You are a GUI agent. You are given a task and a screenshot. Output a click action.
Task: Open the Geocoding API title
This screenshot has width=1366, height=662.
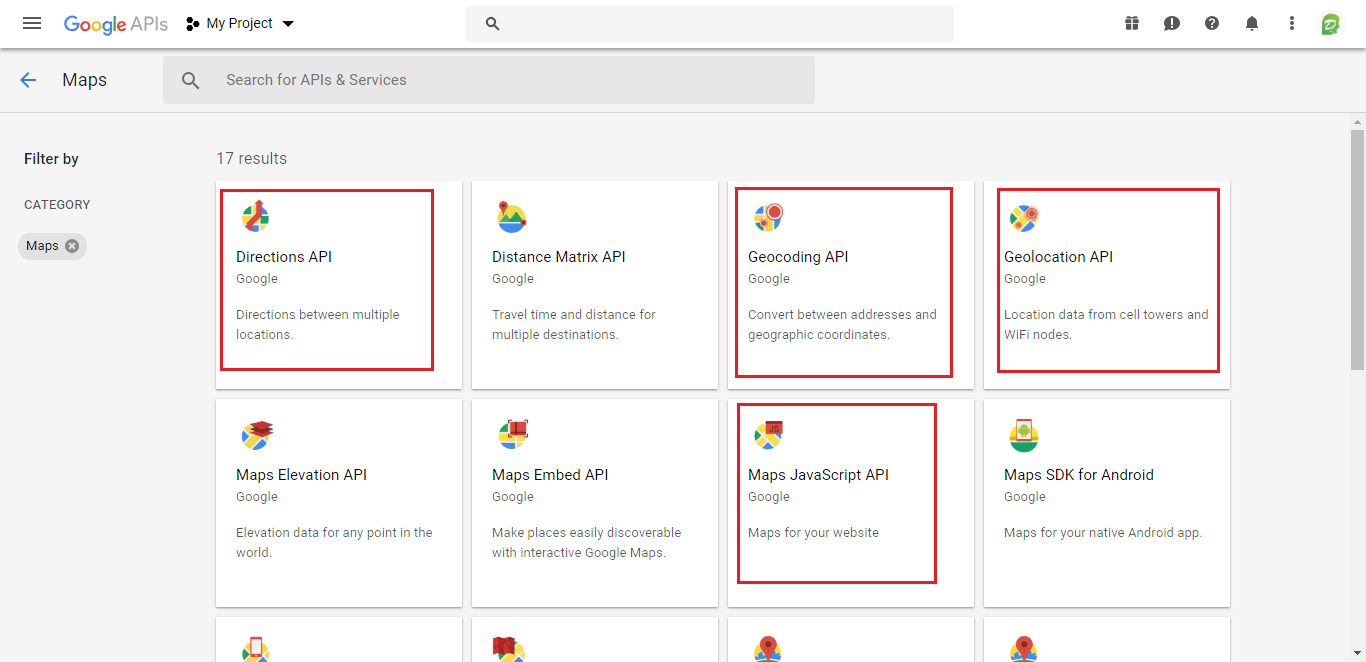point(798,257)
